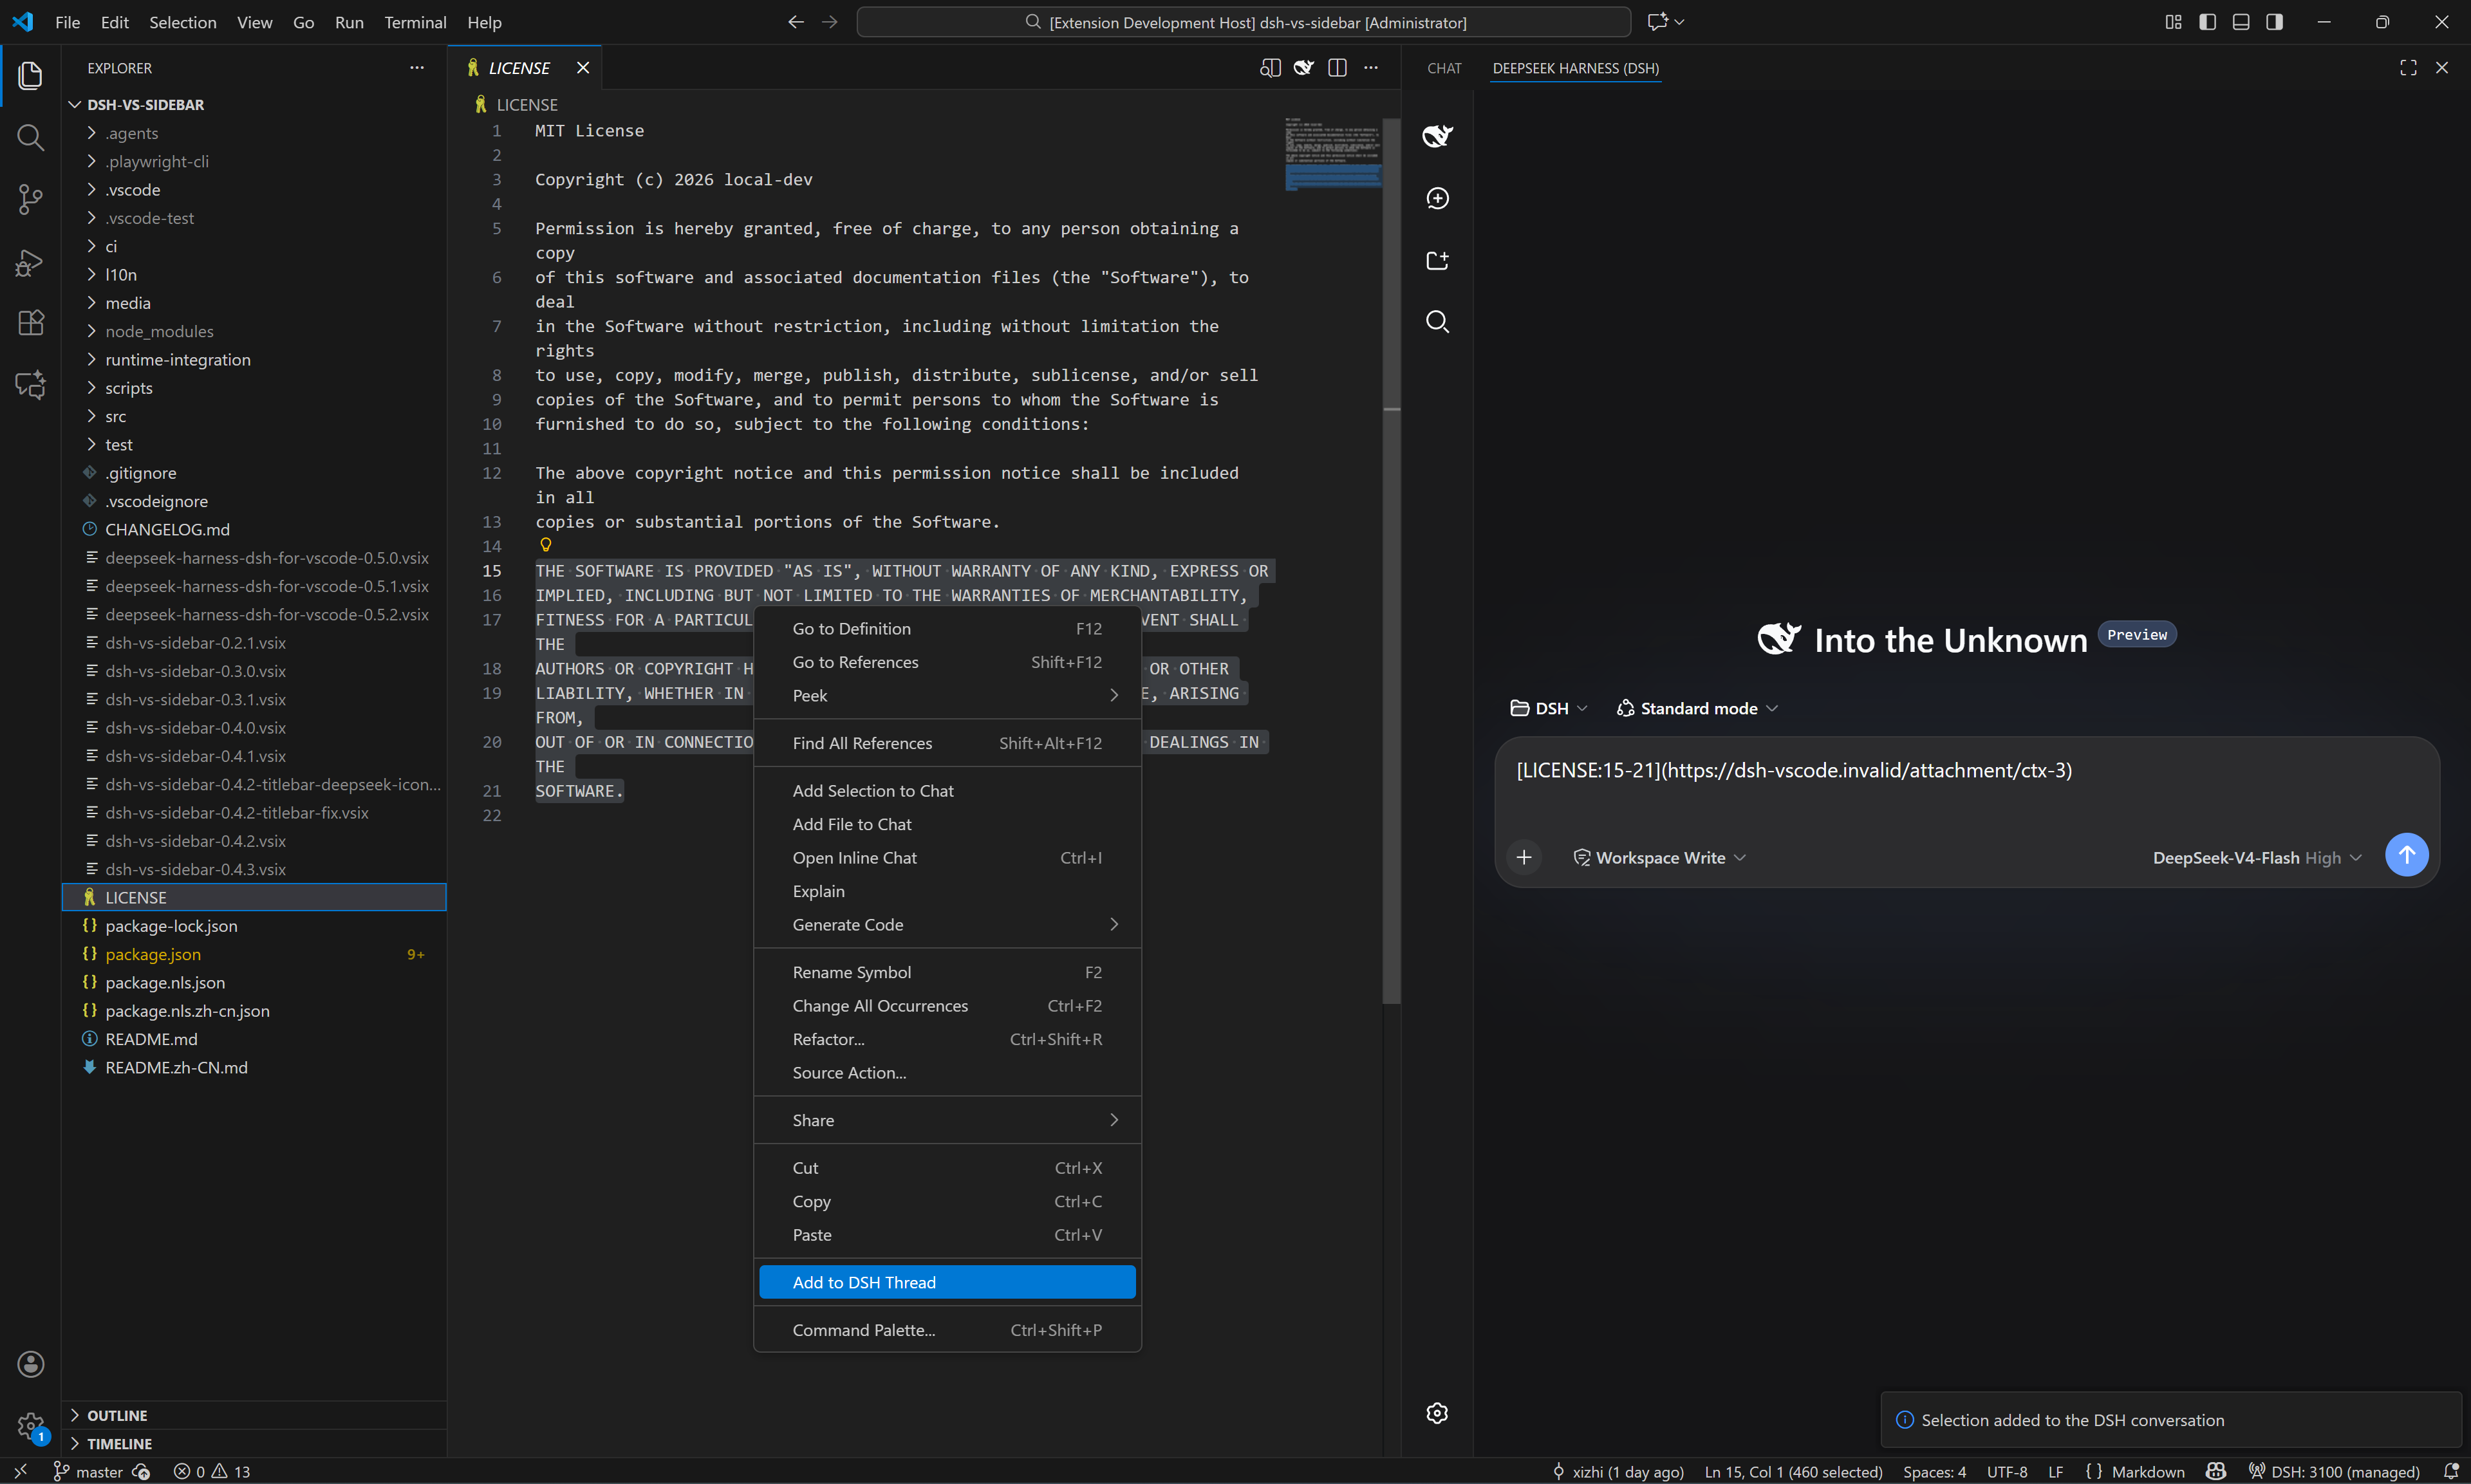Open the Manage gear in activity bar
2471x1484 pixels.
click(30, 1426)
